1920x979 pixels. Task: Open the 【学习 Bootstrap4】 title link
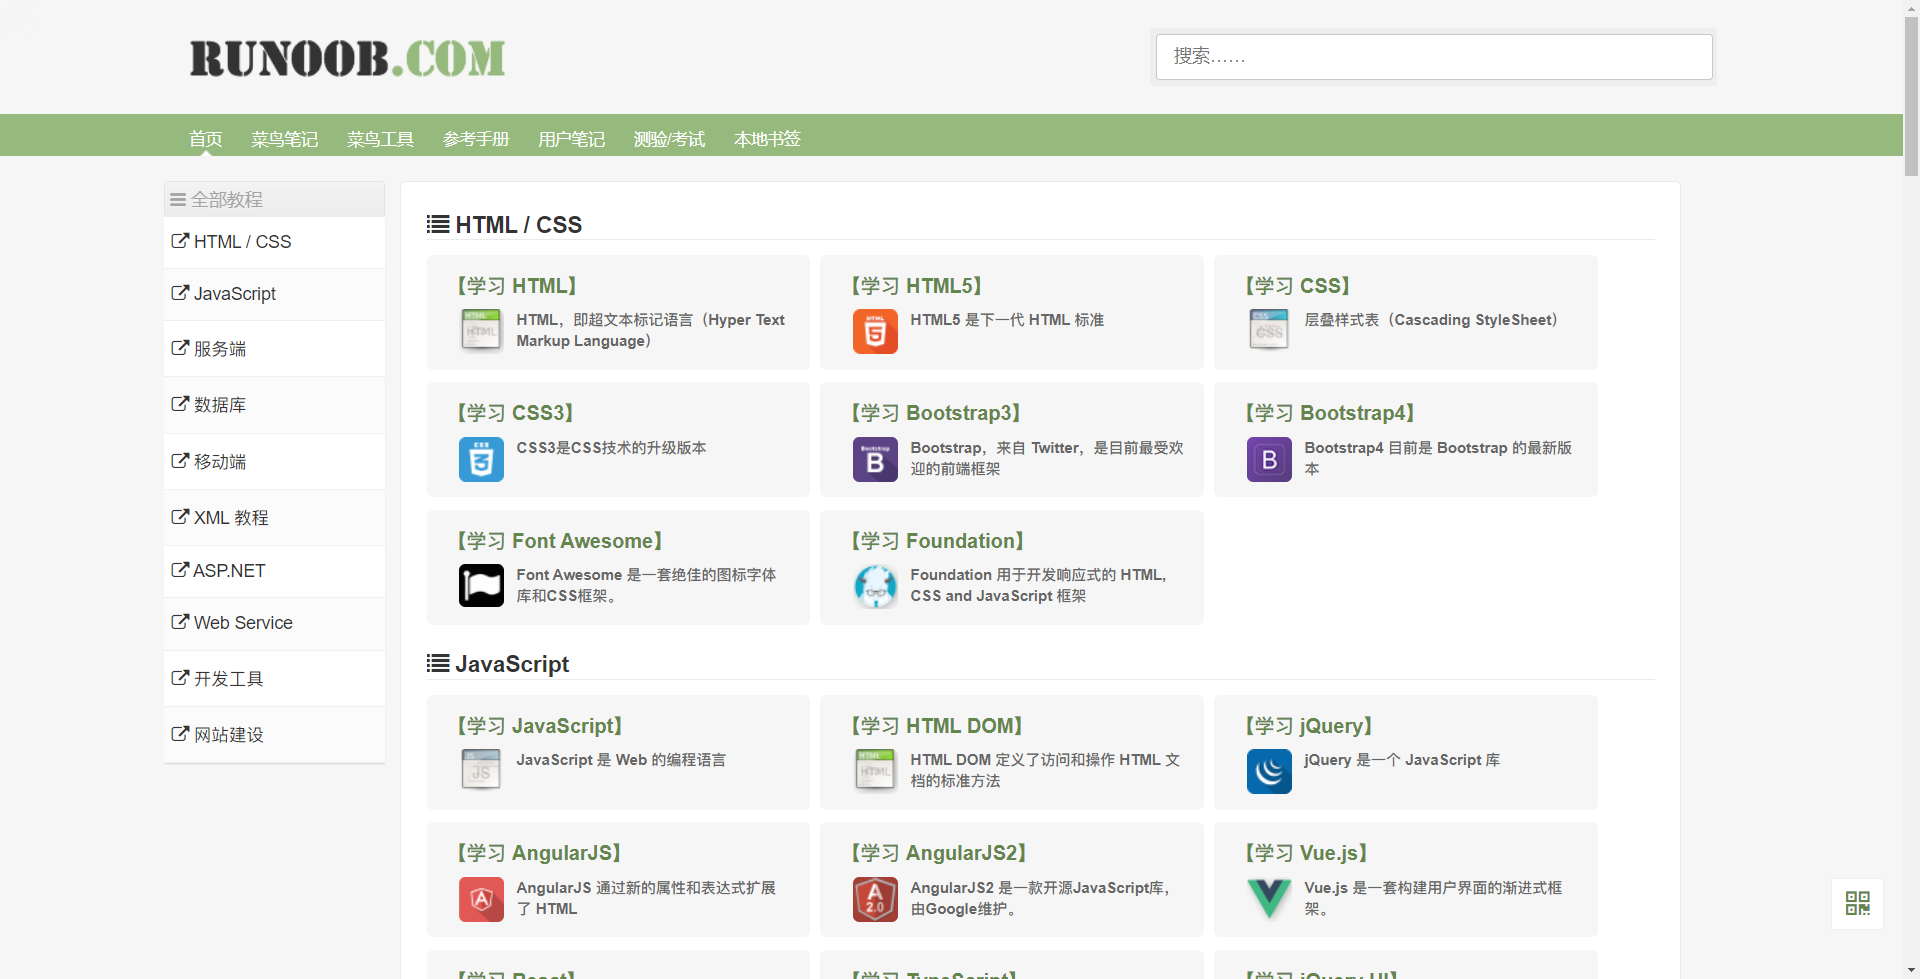[x=1330, y=413]
